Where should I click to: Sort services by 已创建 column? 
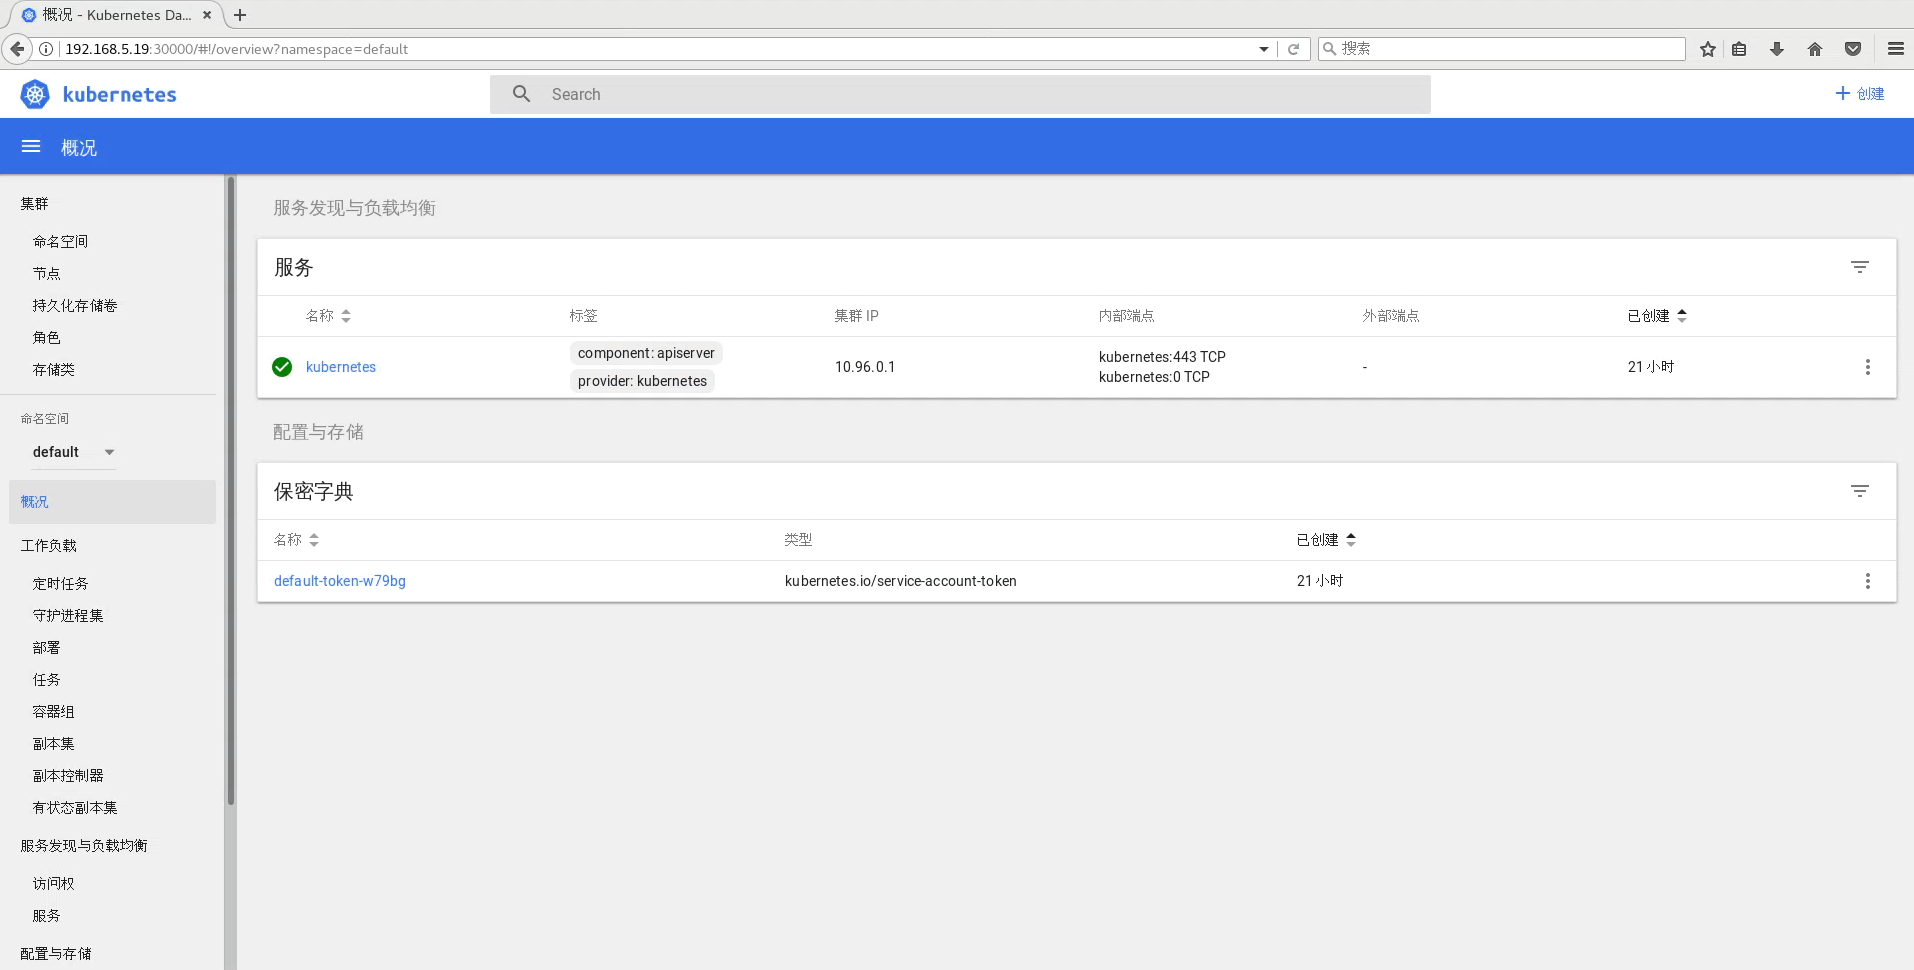tap(1657, 316)
